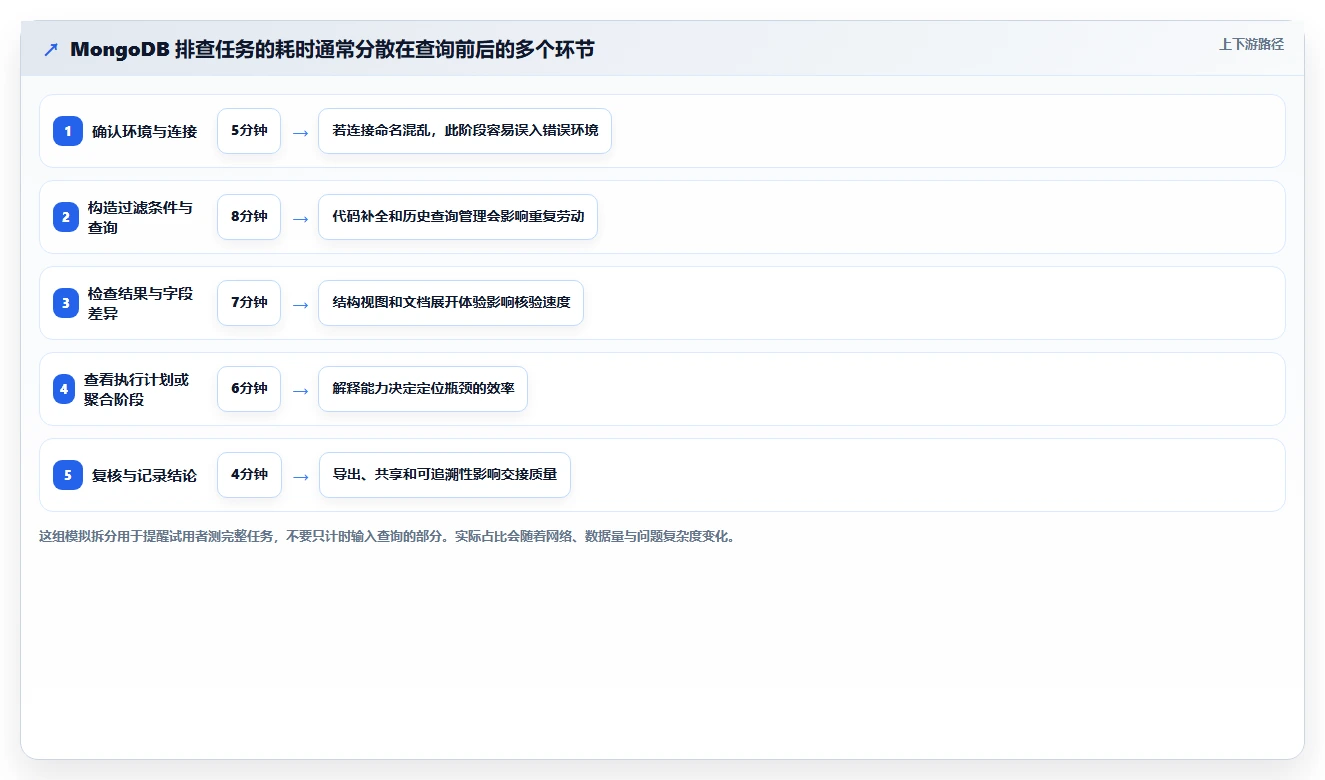Click the 8分钟 duration pill
The image size is (1325, 780).
coord(249,217)
